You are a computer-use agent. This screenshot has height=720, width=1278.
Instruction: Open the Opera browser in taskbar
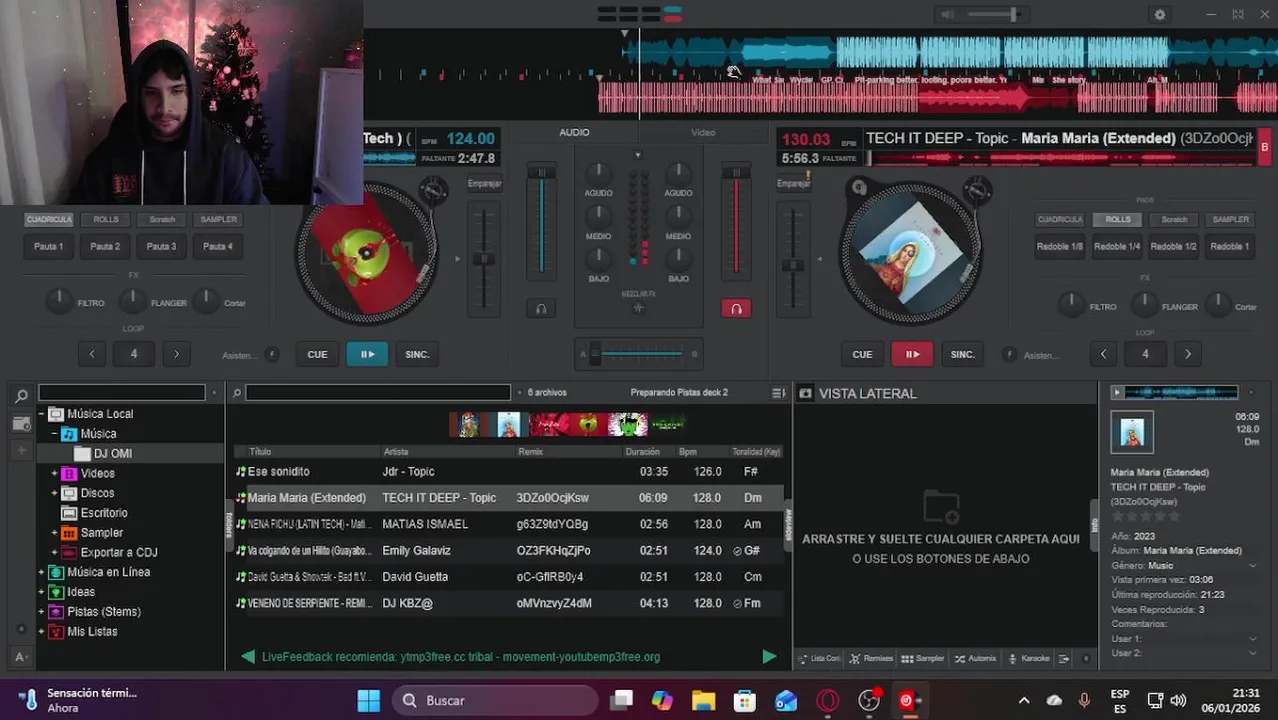pyautogui.click(x=827, y=700)
